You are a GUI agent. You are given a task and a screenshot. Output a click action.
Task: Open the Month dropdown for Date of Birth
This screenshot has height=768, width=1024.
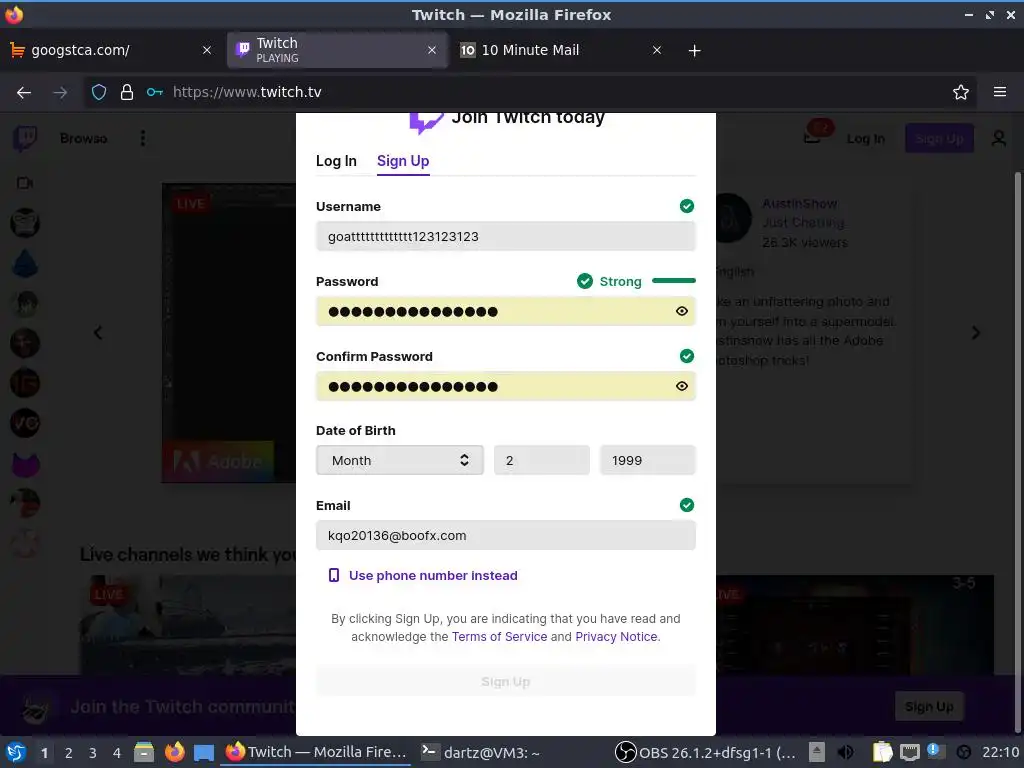point(400,460)
